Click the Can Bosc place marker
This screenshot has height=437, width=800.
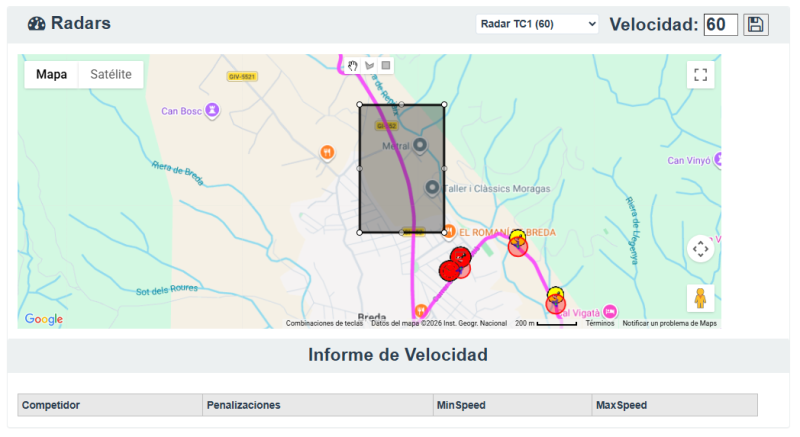coord(212,111)
